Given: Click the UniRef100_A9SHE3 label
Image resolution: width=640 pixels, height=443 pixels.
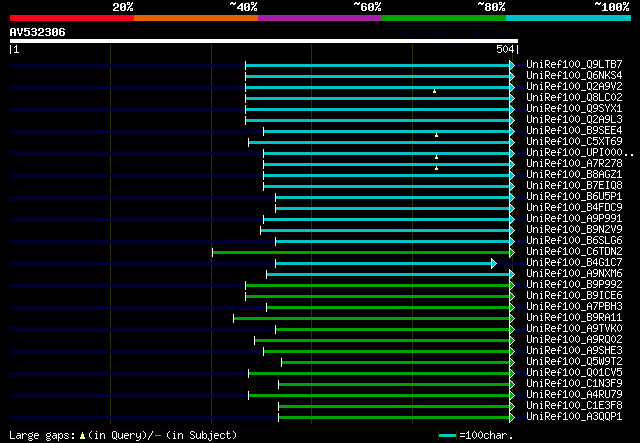Looking at the screenshot, I should (574, 351).
